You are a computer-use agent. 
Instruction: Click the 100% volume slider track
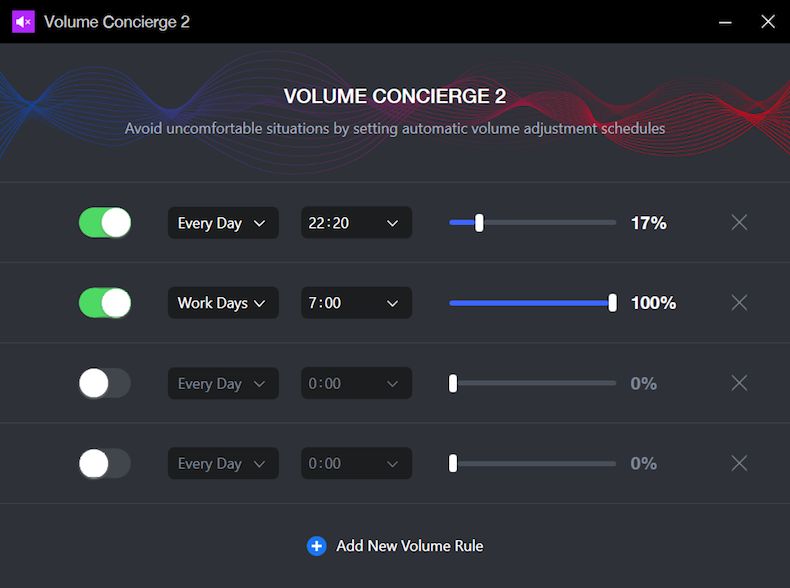533,303
